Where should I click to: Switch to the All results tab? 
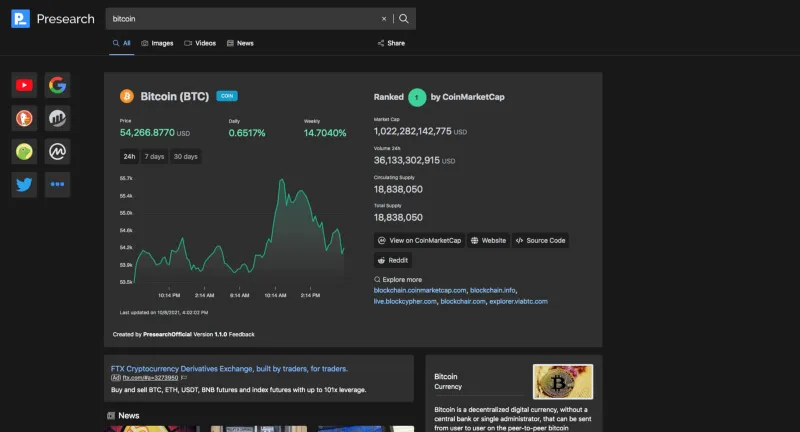pyautogui.click(x=122, y=43)
